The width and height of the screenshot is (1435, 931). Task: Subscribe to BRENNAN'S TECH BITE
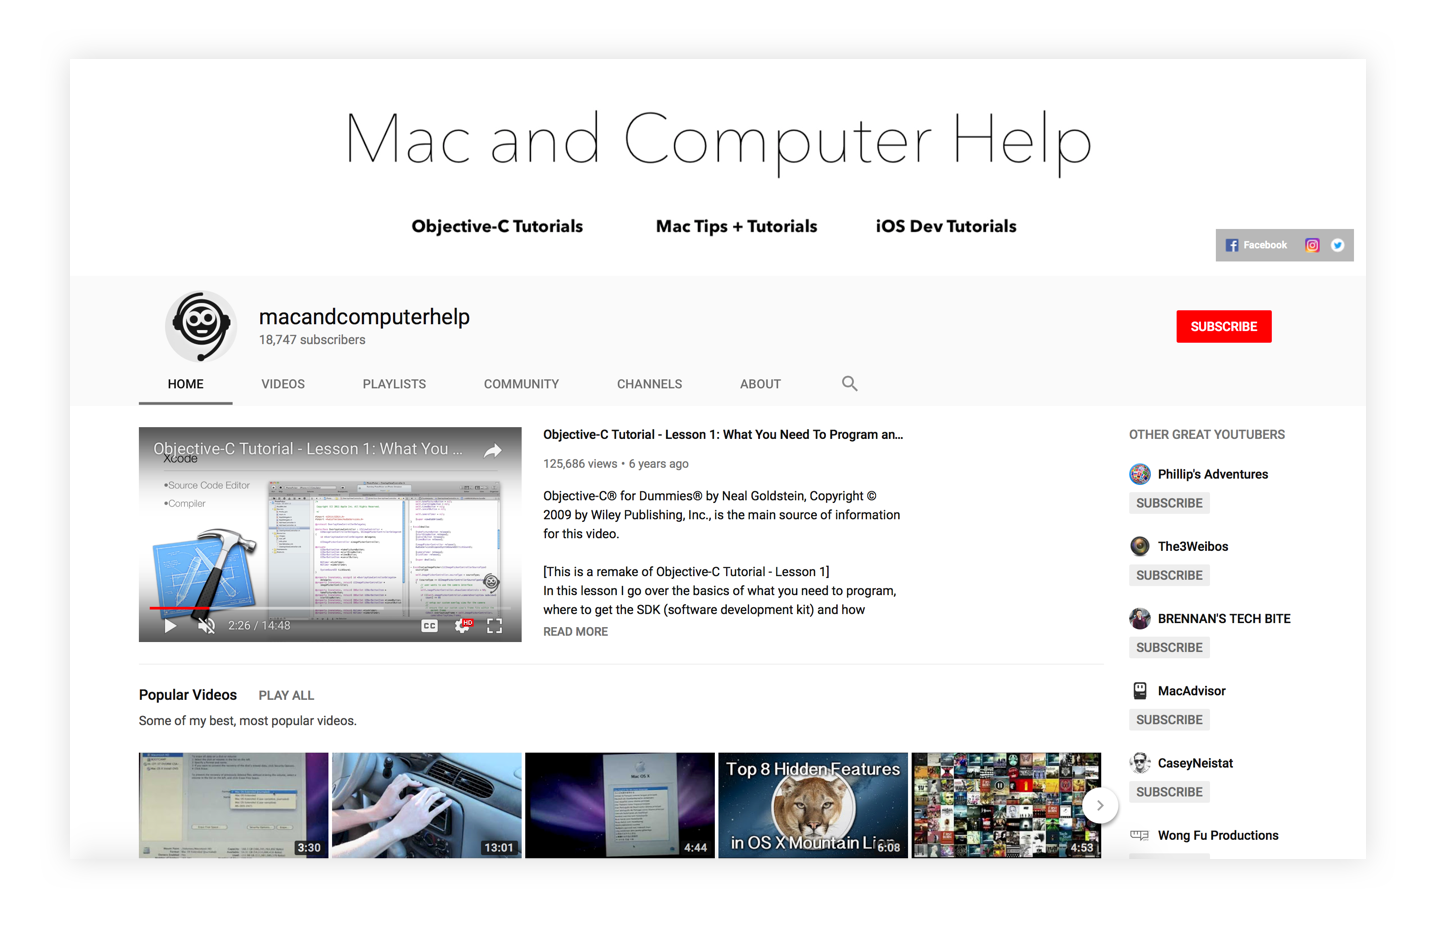pyautogui.click(x=1169, y=647)
